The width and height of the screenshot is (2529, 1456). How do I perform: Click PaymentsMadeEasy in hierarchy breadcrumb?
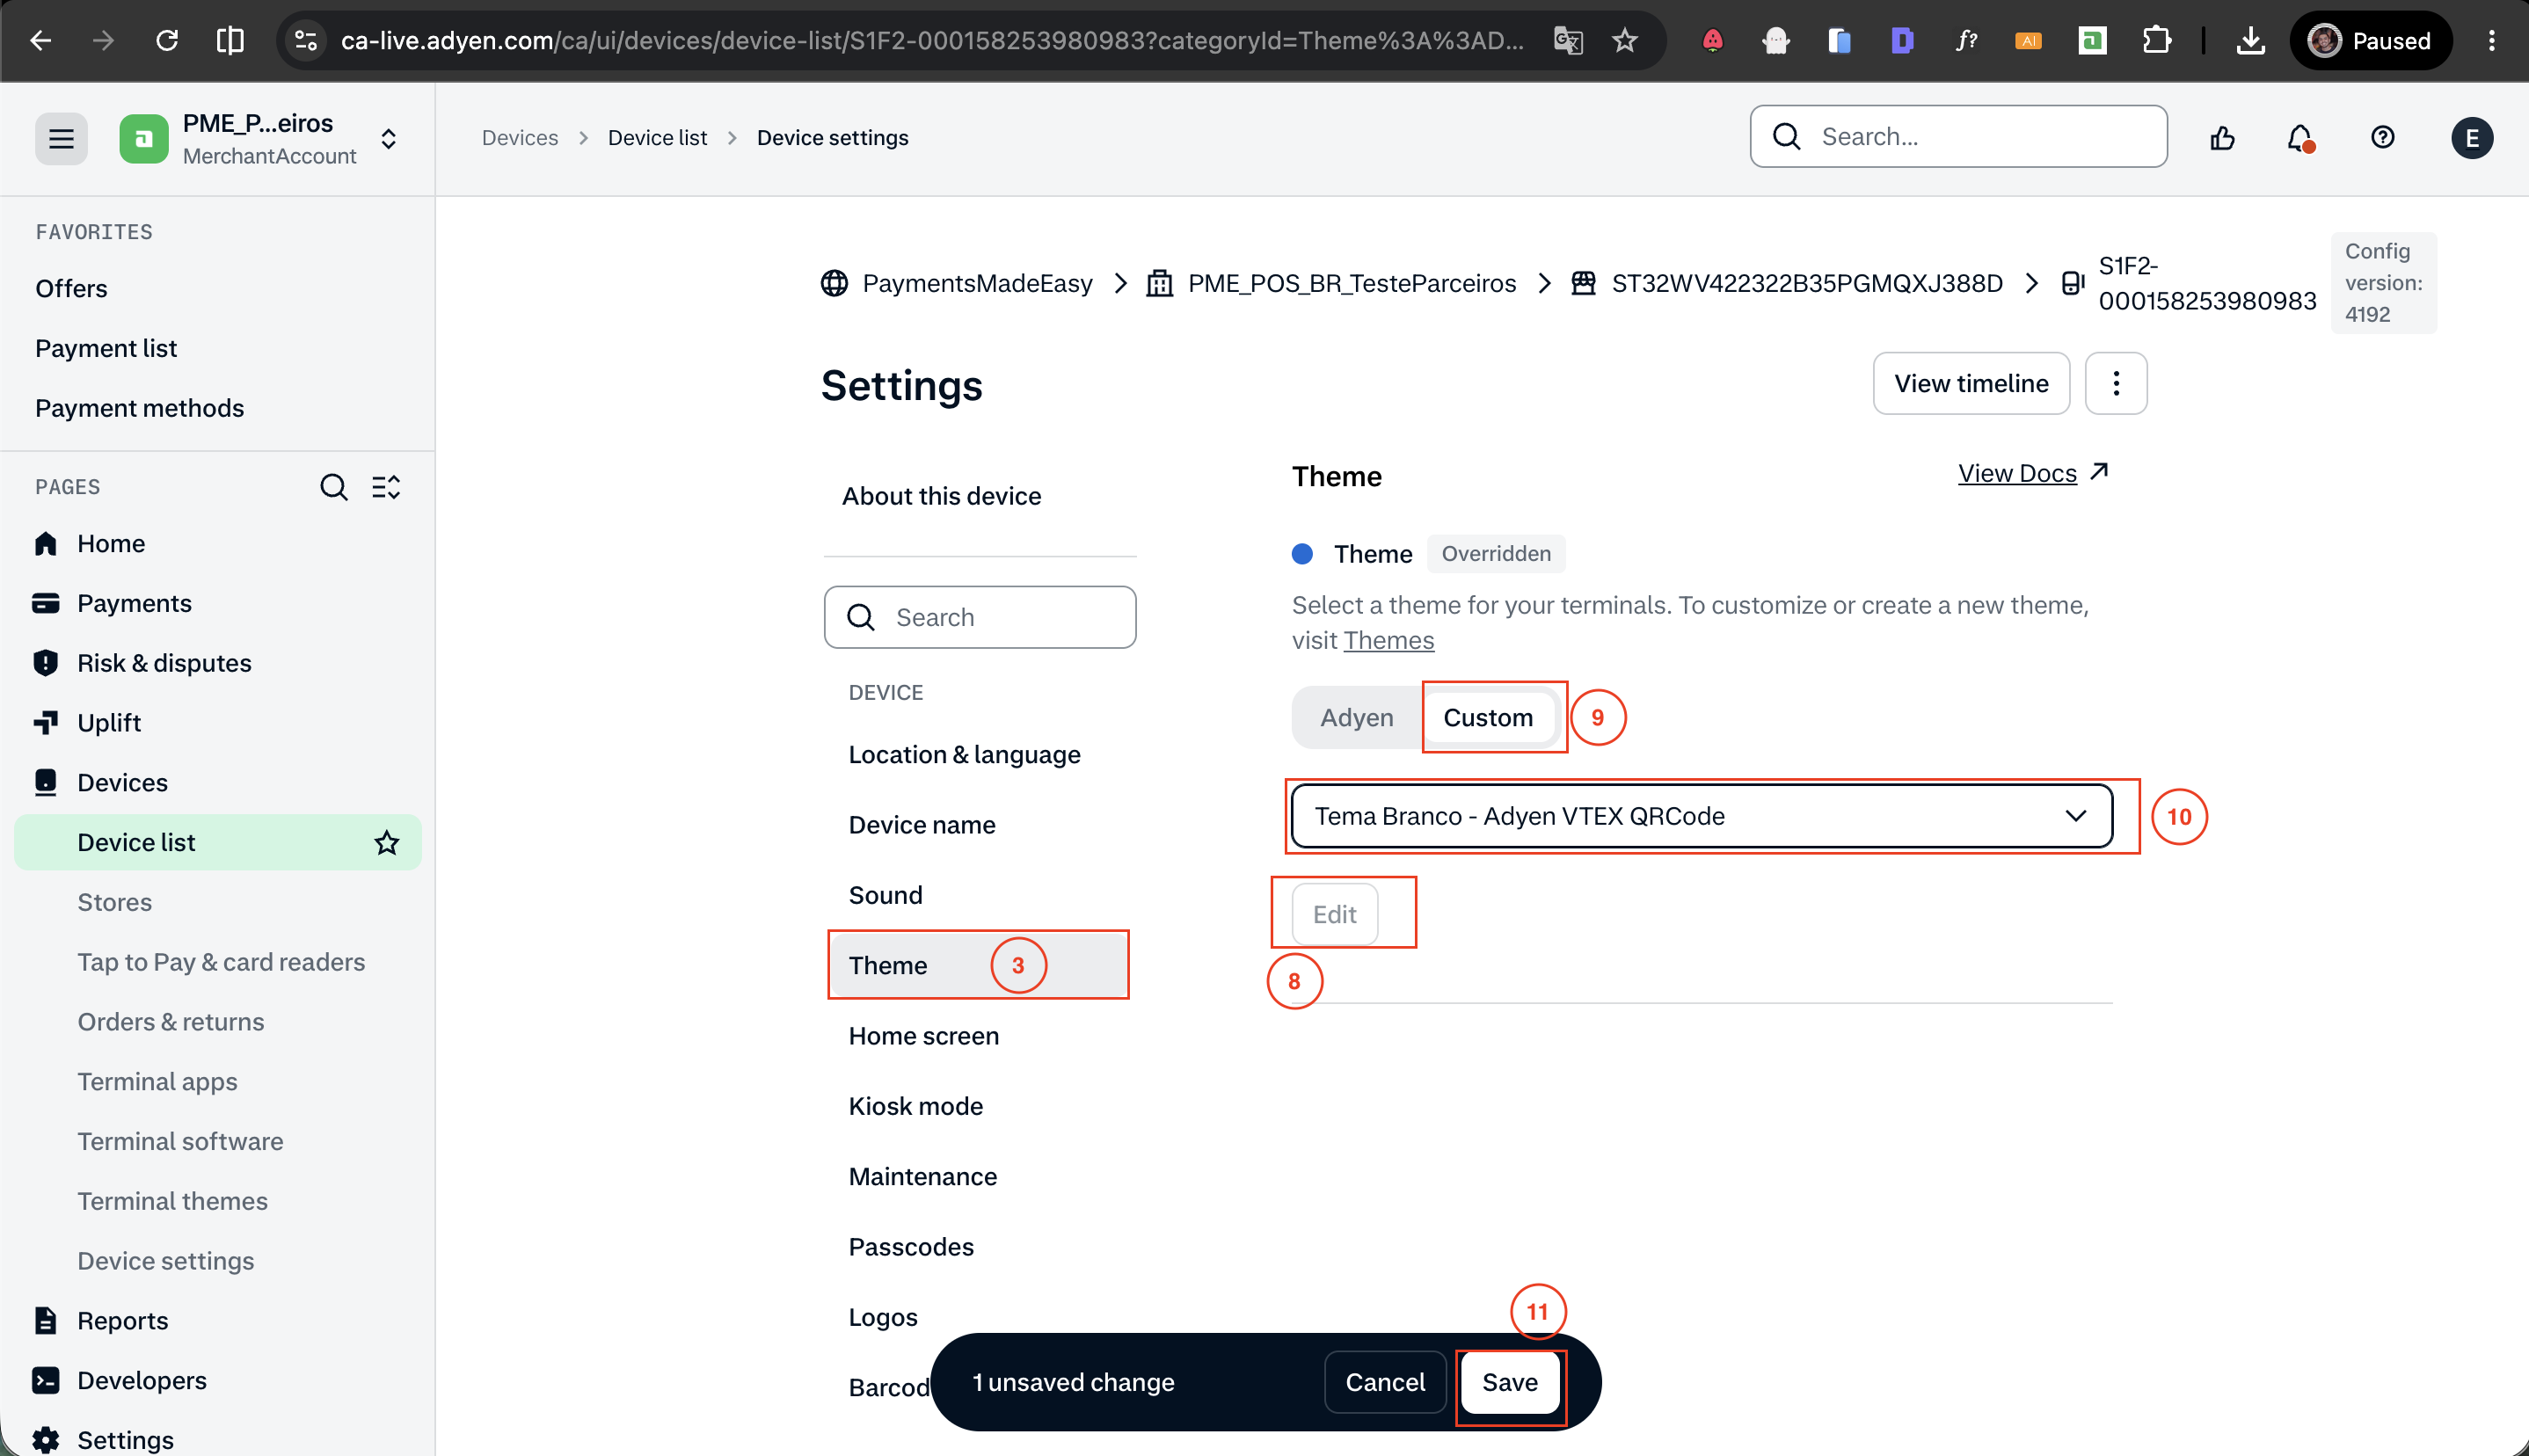coord(976,283)
